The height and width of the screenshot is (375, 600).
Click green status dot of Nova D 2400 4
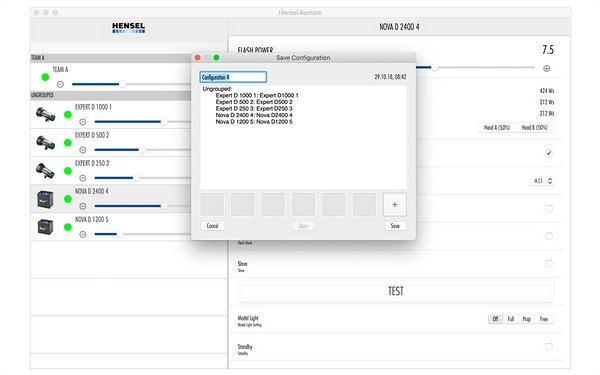pyautogui.click(x=68, y=199)
